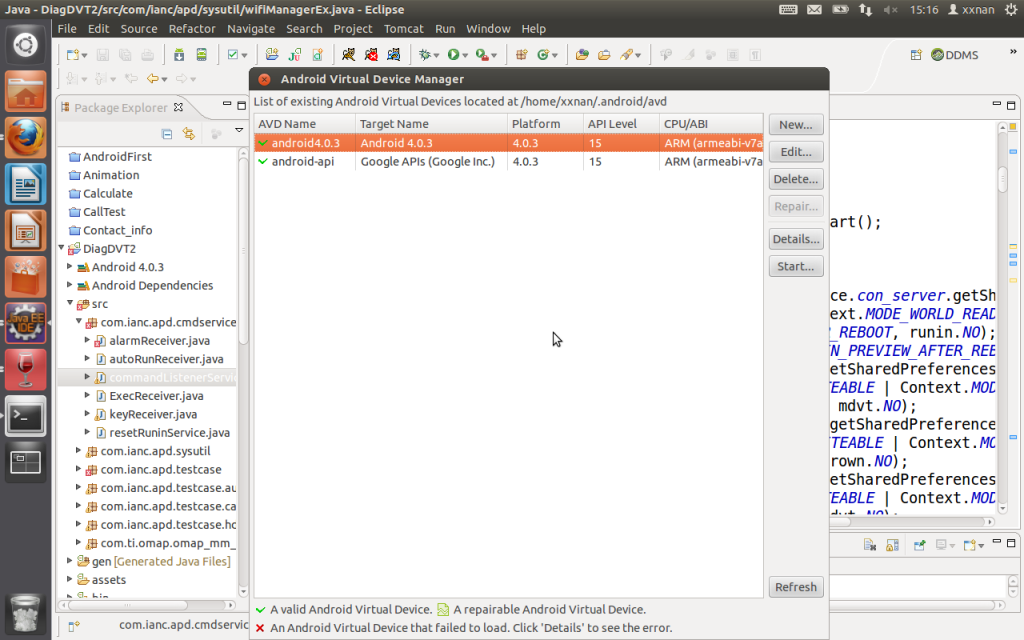
Task: Open the Refactor menu
Action: (x=191, y=29)
